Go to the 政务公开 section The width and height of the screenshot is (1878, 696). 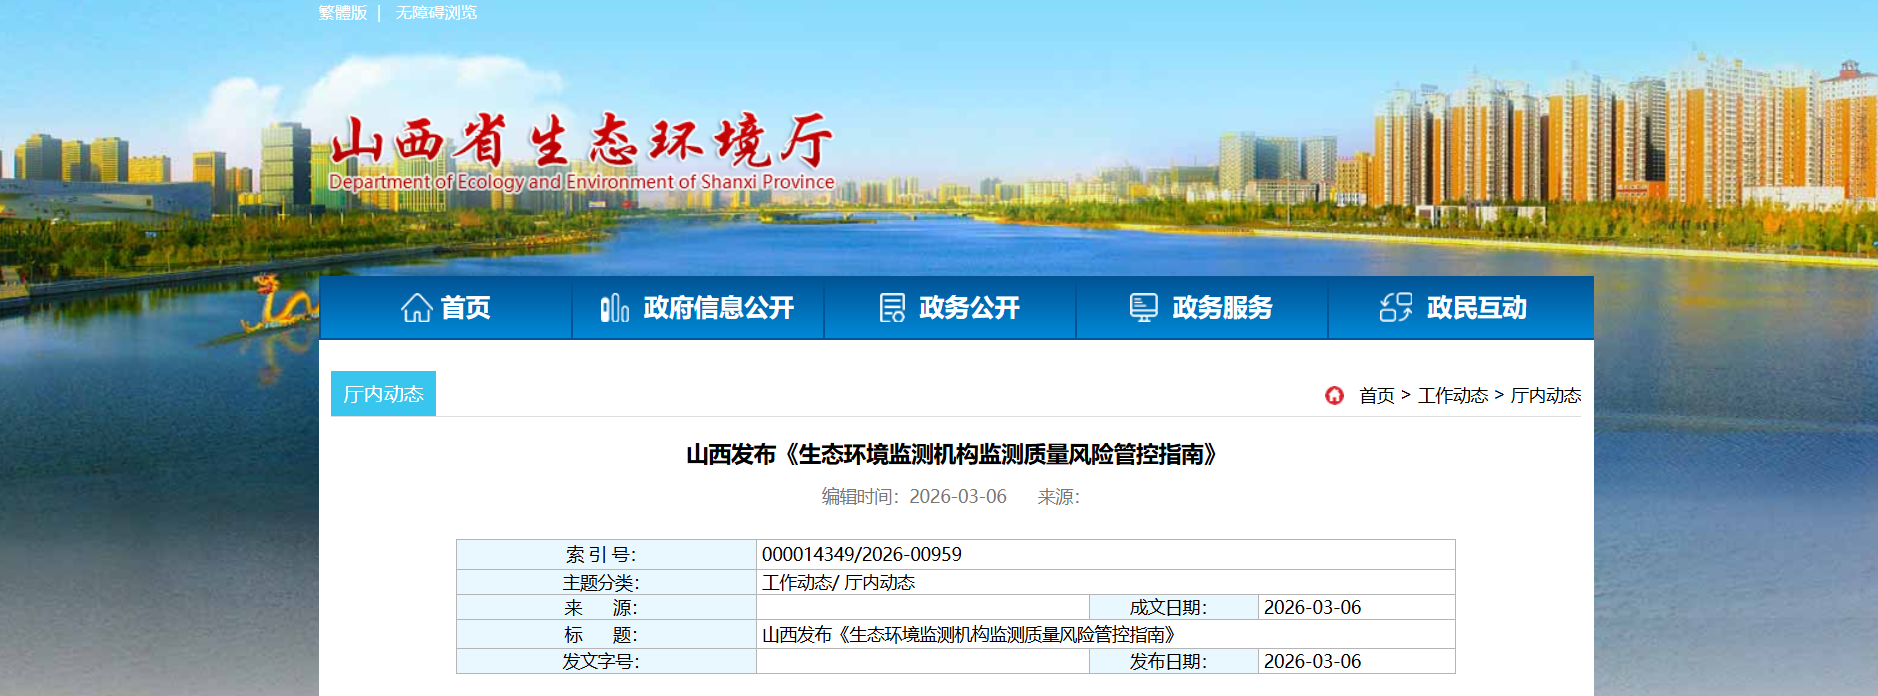(x=968, y=308)
